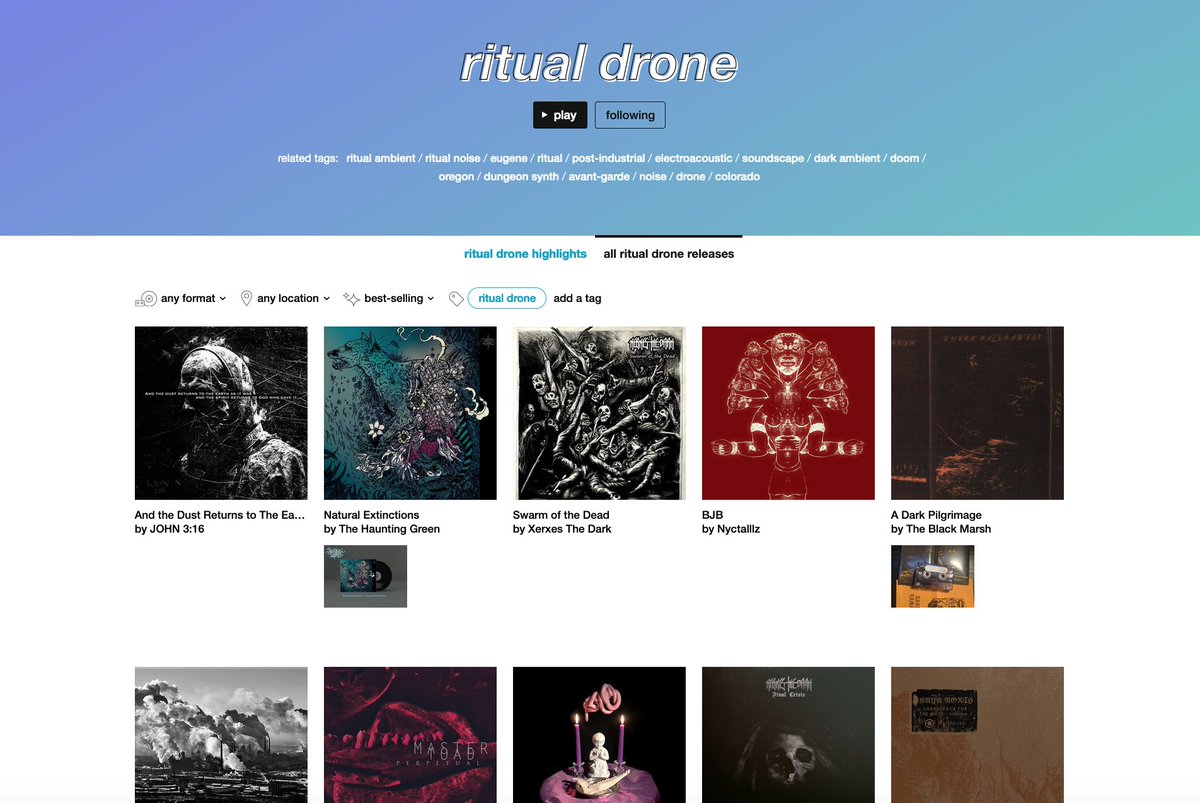Click 'by The Black Marsh' artist text
The width and height of the screenshot is (1200, 803).
tap(941, 529)
